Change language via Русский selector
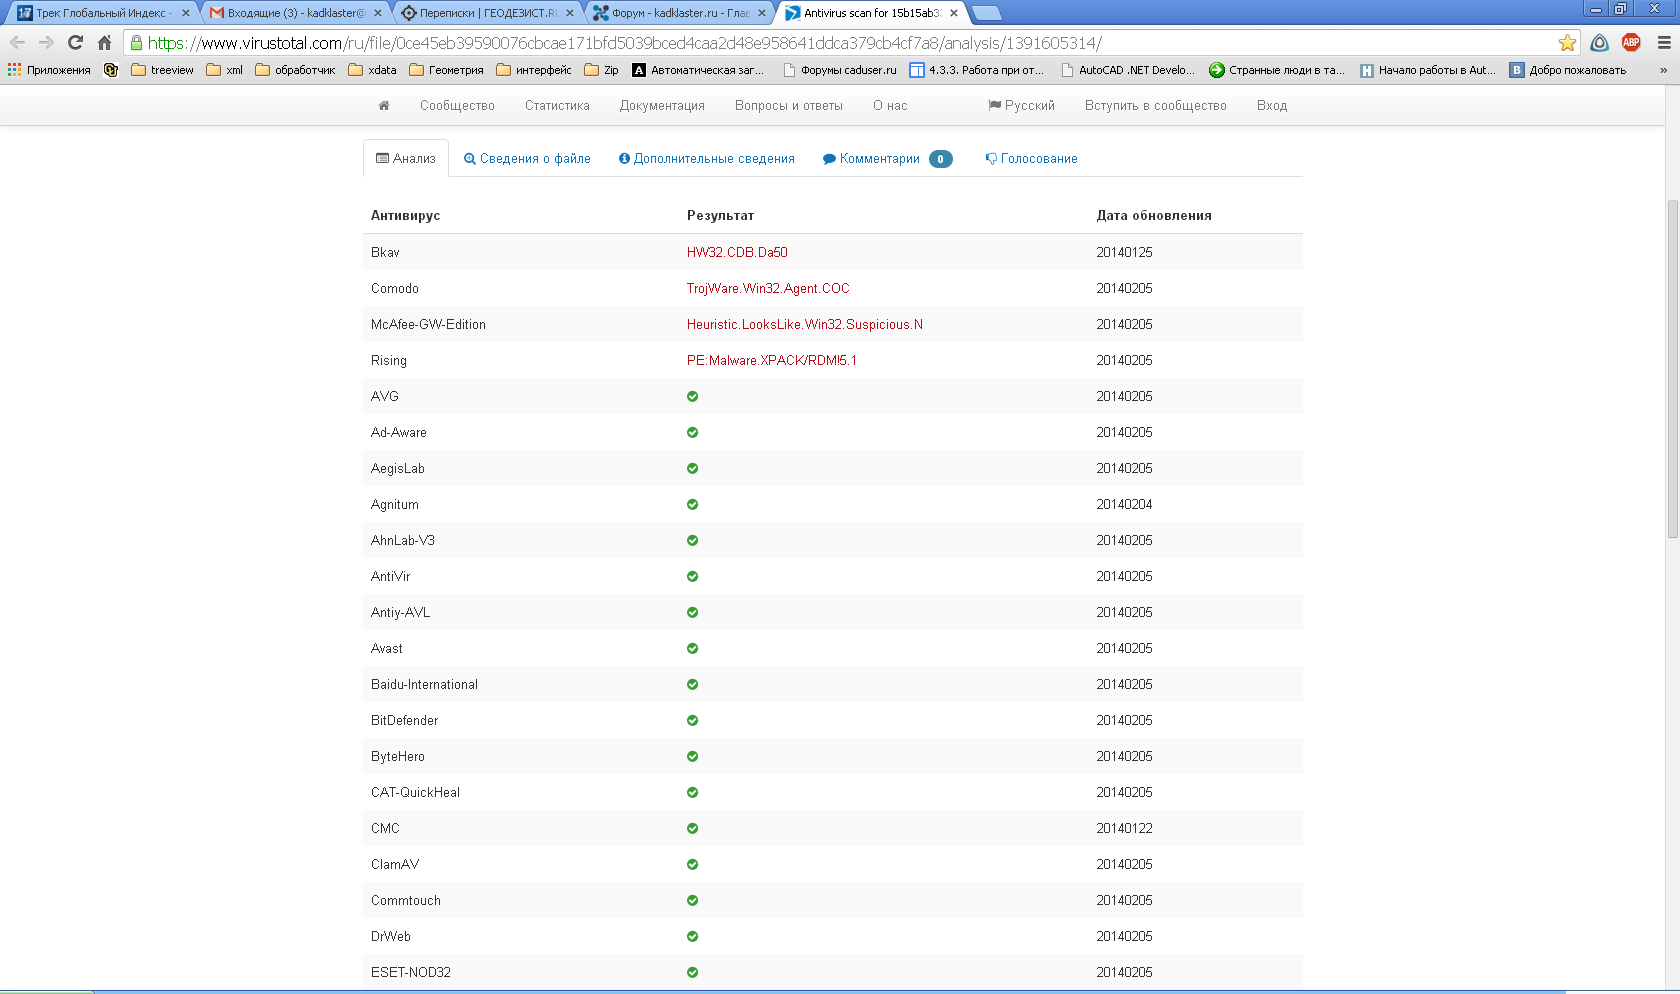Viewport: 1680px width, 994px height. tap(1021, 106)
